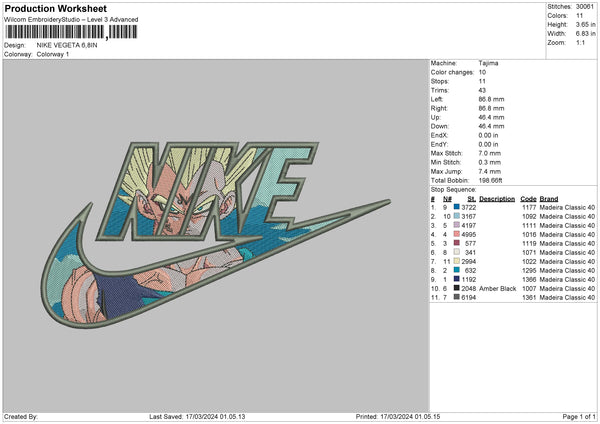Click "Madeira Classic 40" brand in row 1
The width and height of the screenshot is (600, 424).
coord(567,207)
